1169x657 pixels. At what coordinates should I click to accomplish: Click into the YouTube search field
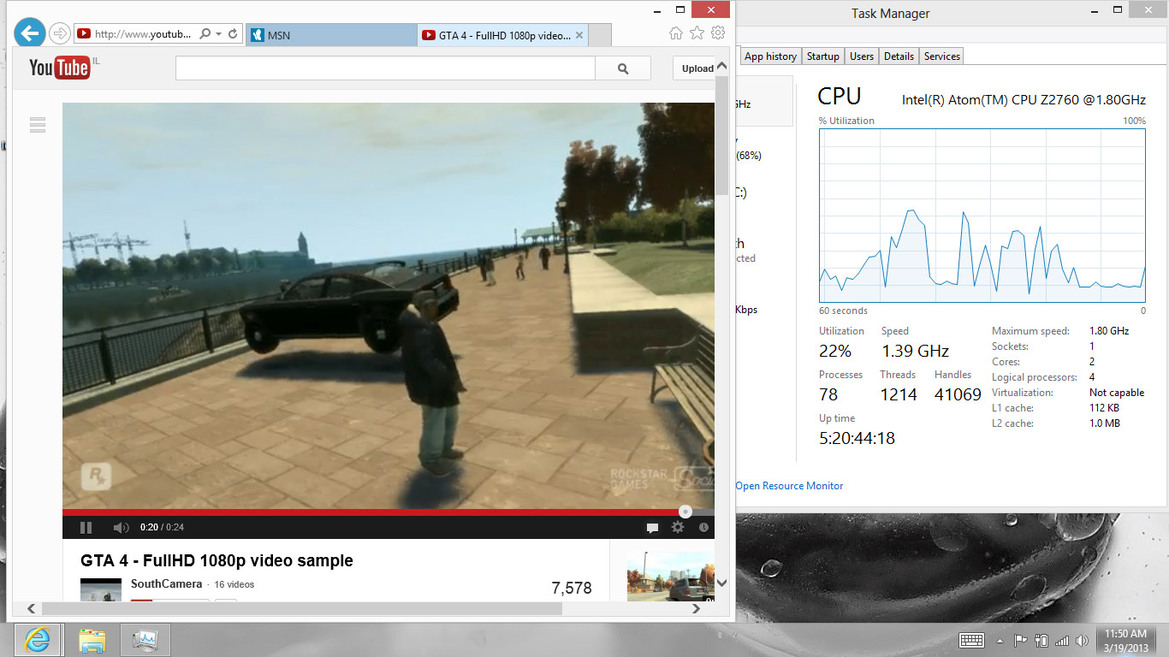click(x=385, y=69)
